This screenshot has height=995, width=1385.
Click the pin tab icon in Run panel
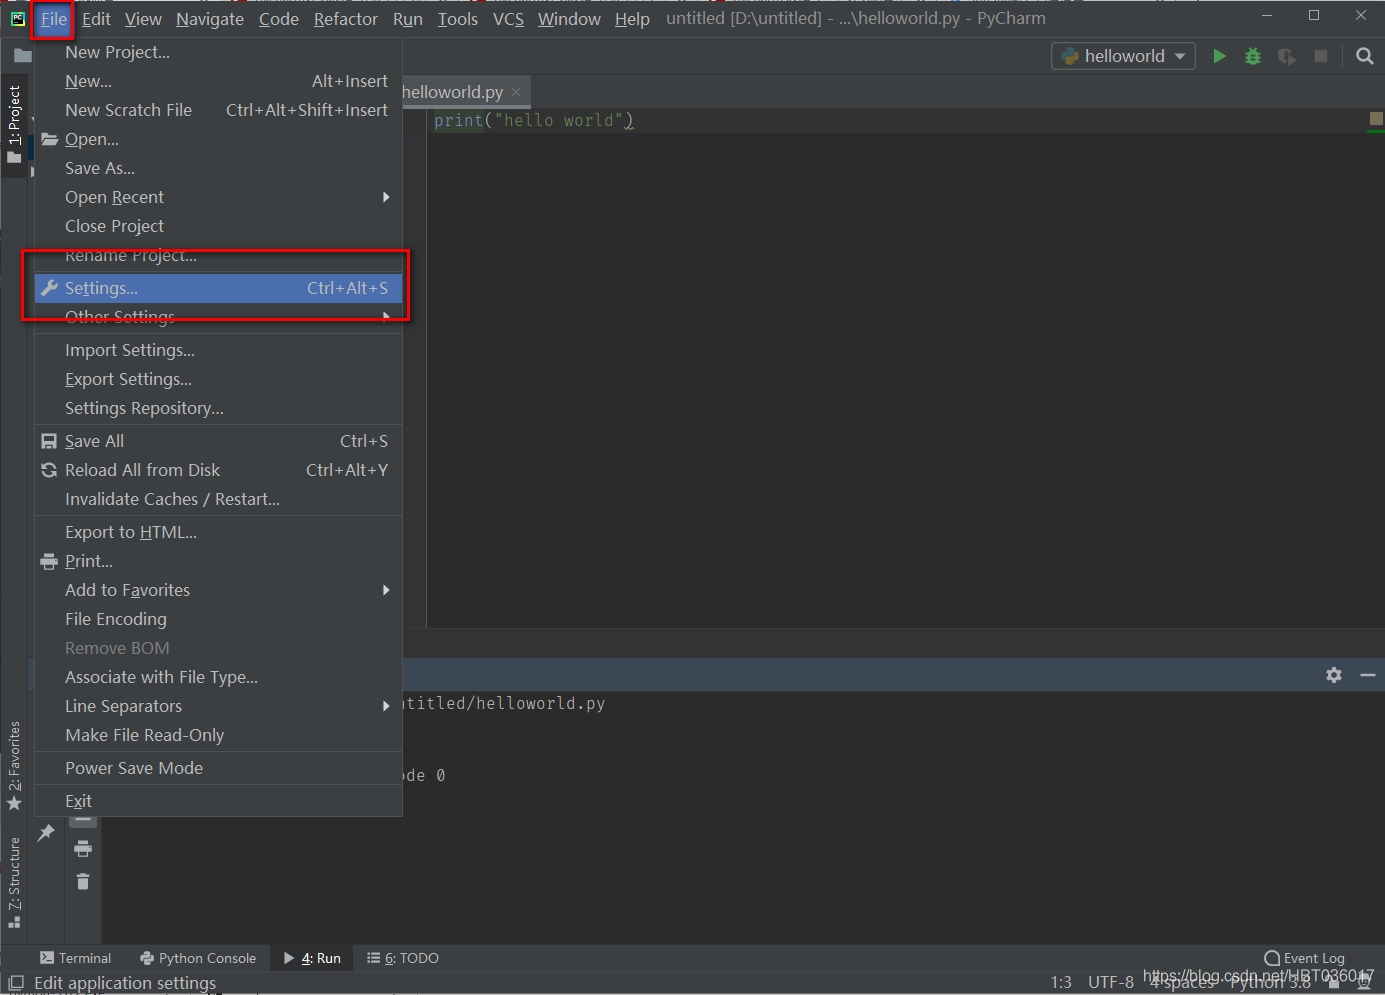[46, 832]
